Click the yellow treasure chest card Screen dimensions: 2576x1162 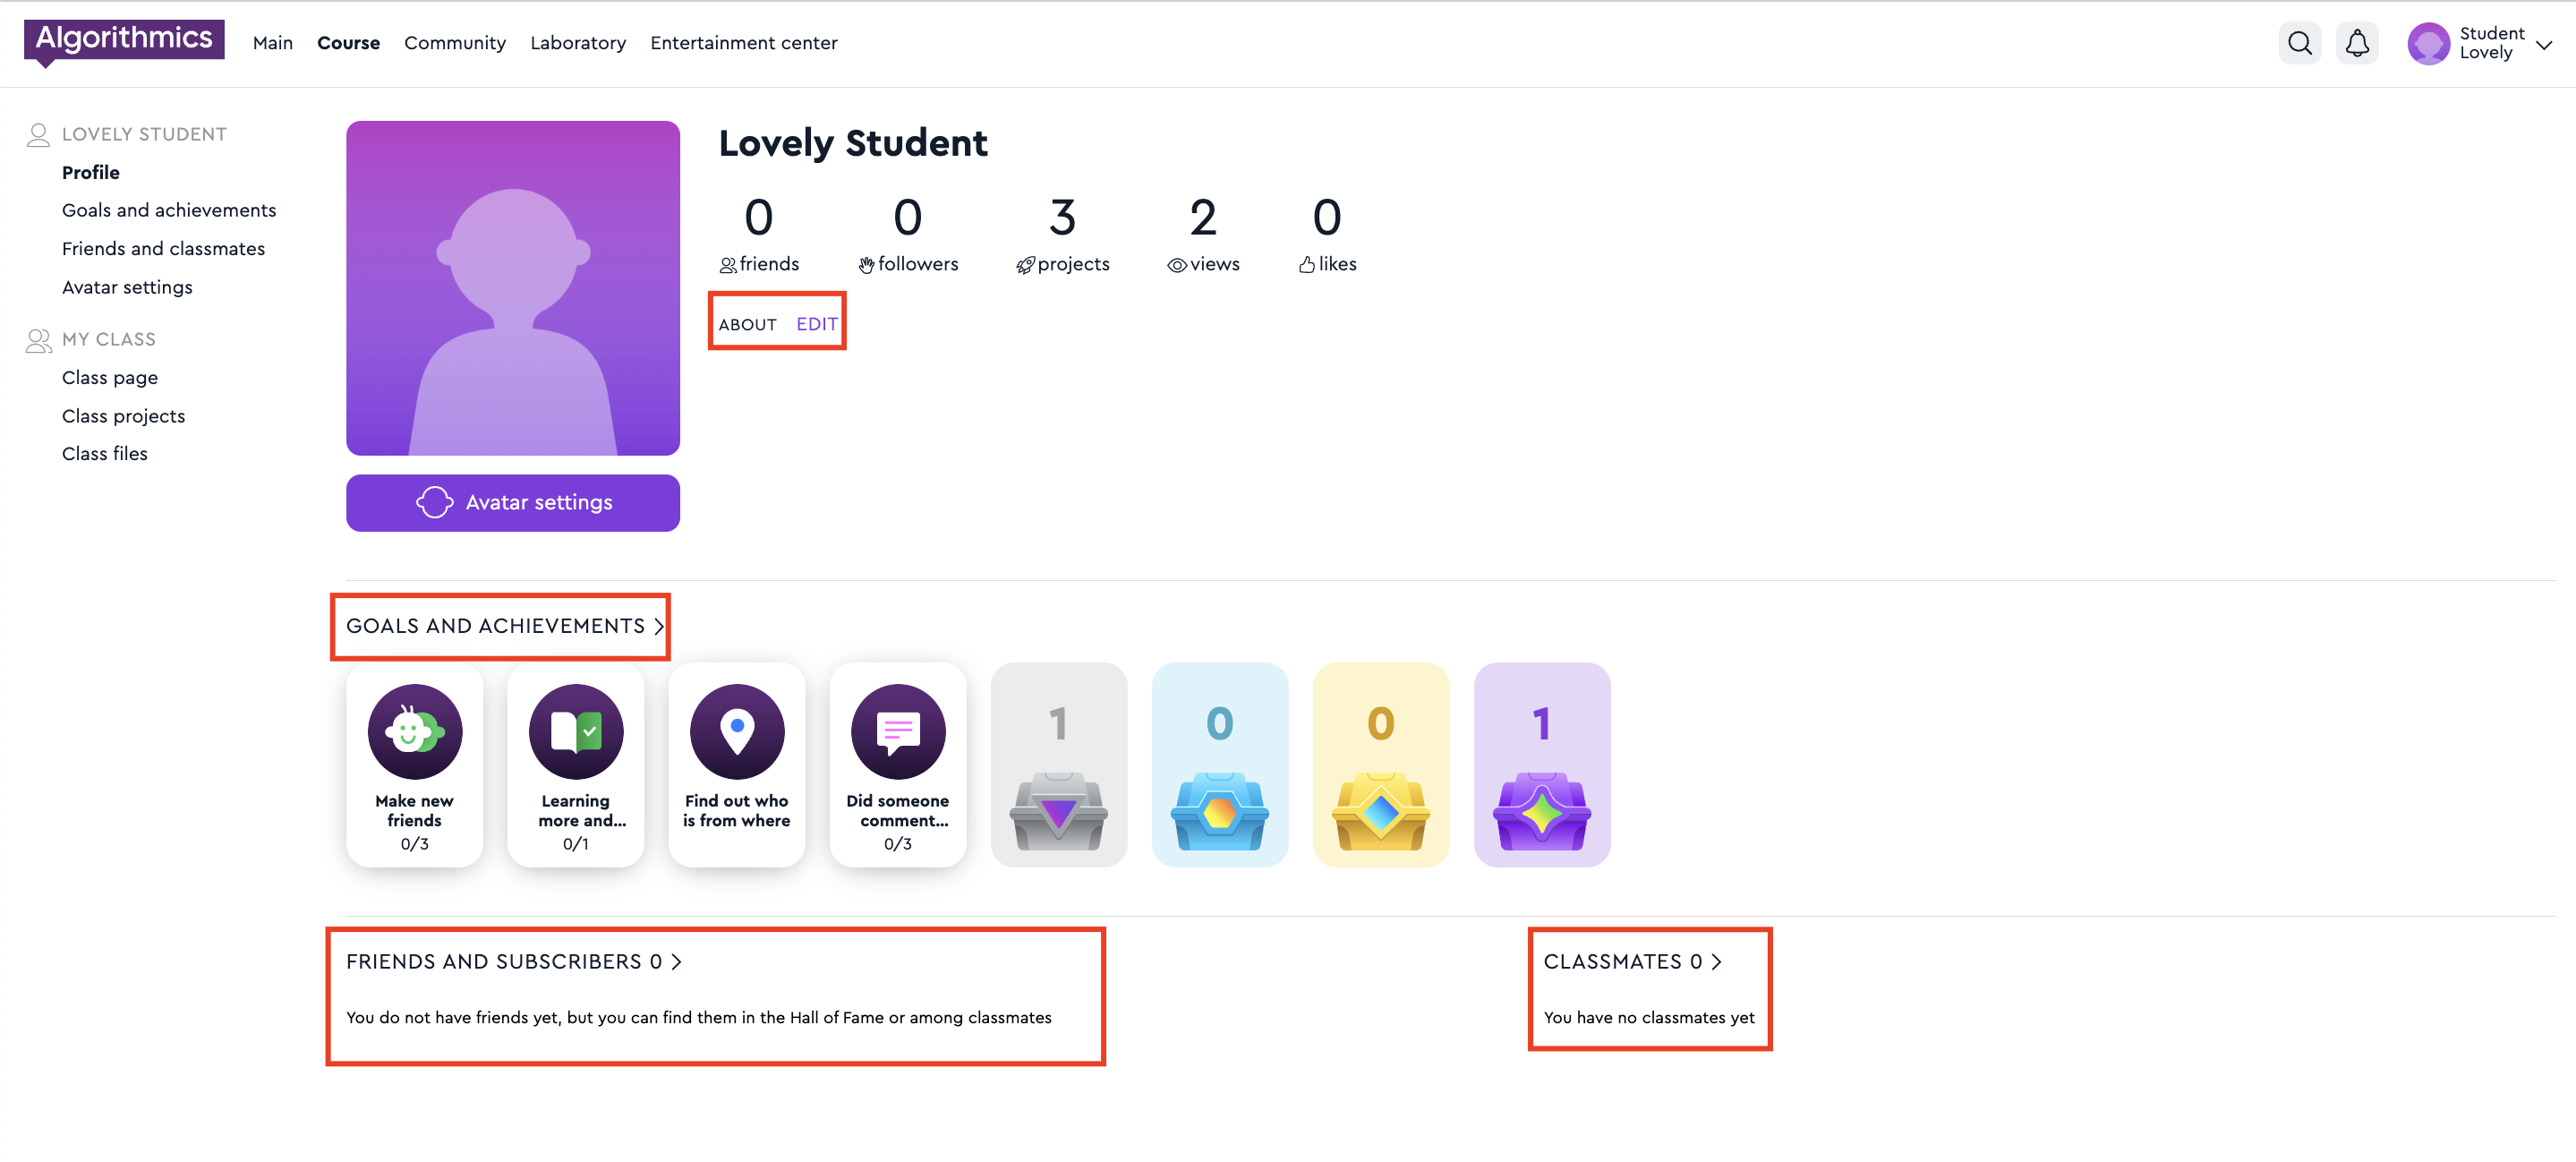pyautogui.click(x=1380, y=764)
